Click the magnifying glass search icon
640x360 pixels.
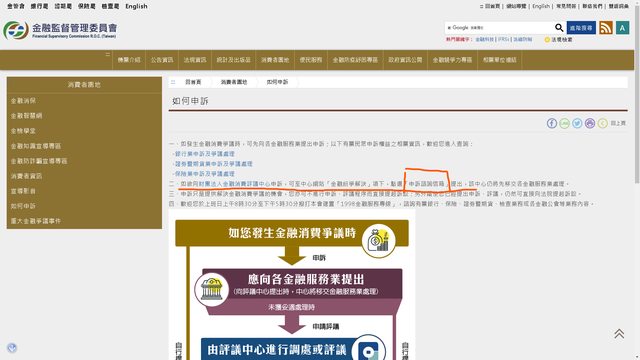(559, 28)
